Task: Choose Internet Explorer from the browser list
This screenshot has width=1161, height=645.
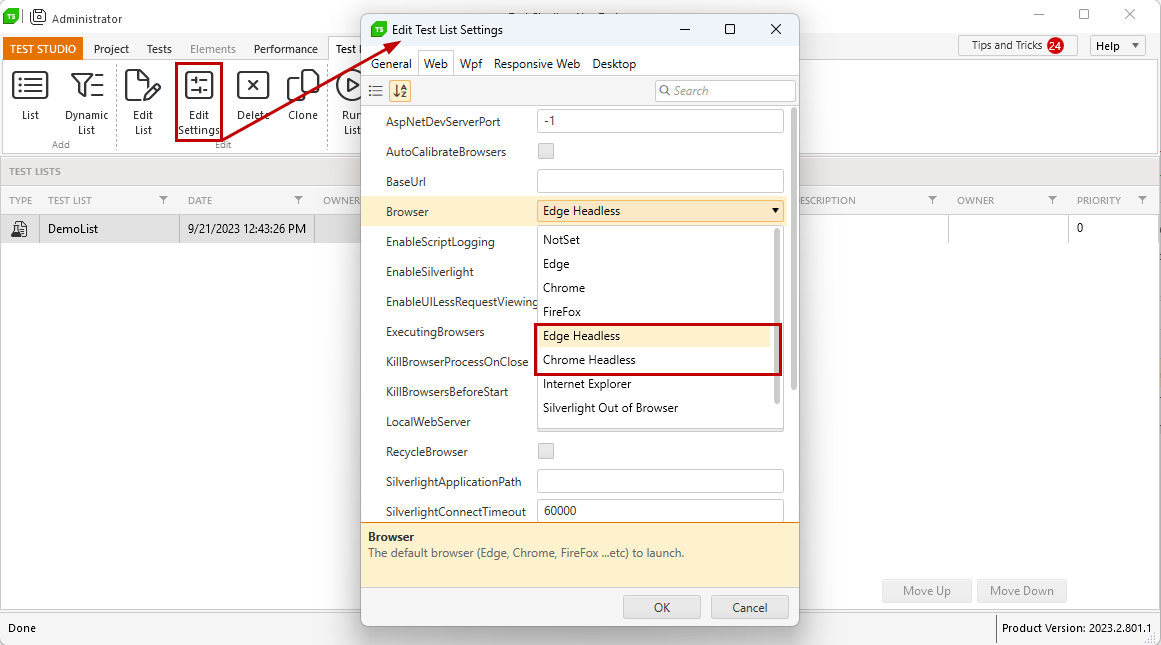Action: (x=655, y=384)
